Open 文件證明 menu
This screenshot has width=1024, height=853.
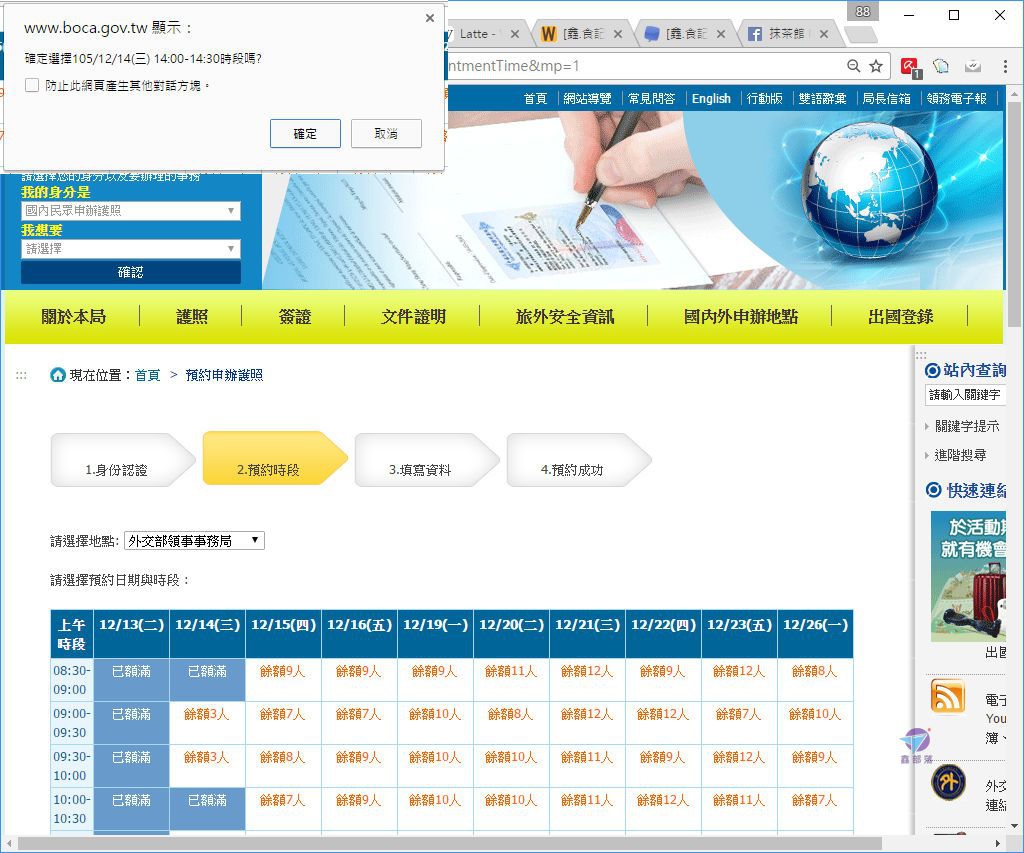pos(413,317)
